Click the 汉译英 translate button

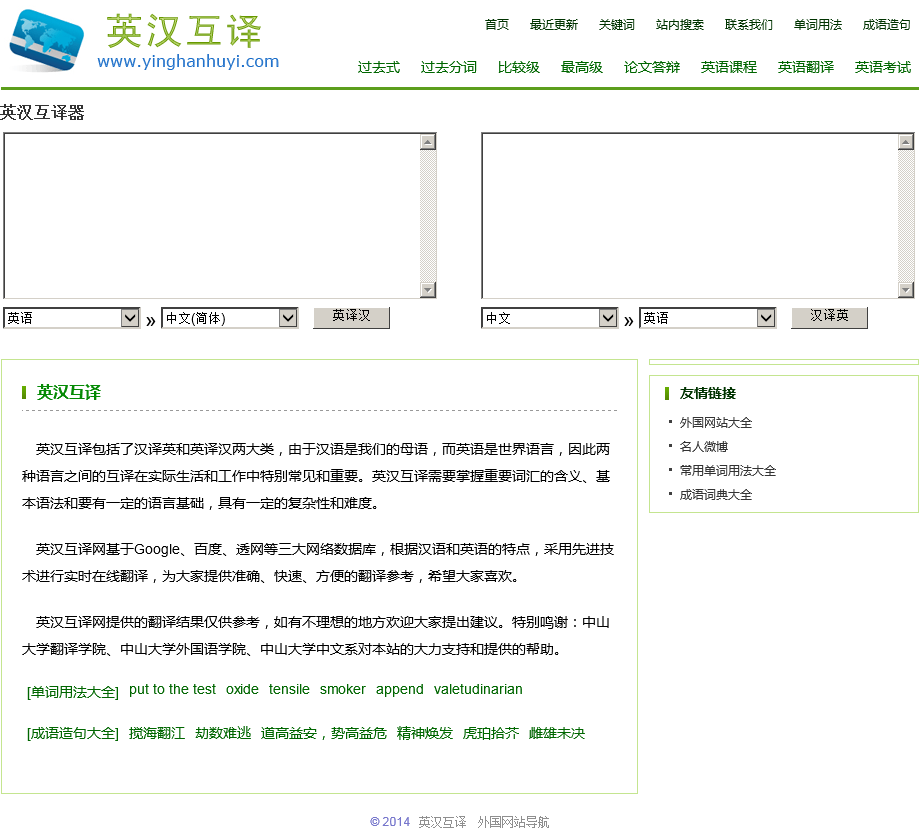(829, 317)
